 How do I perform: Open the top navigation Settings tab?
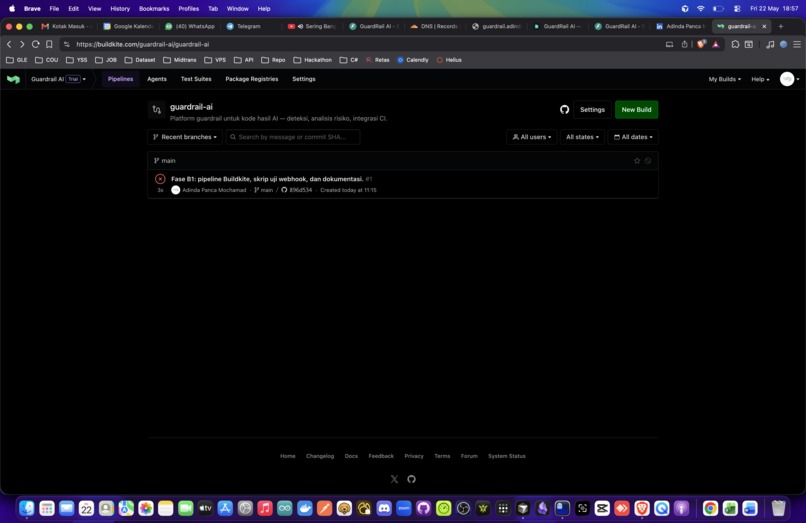pos(304,79)
